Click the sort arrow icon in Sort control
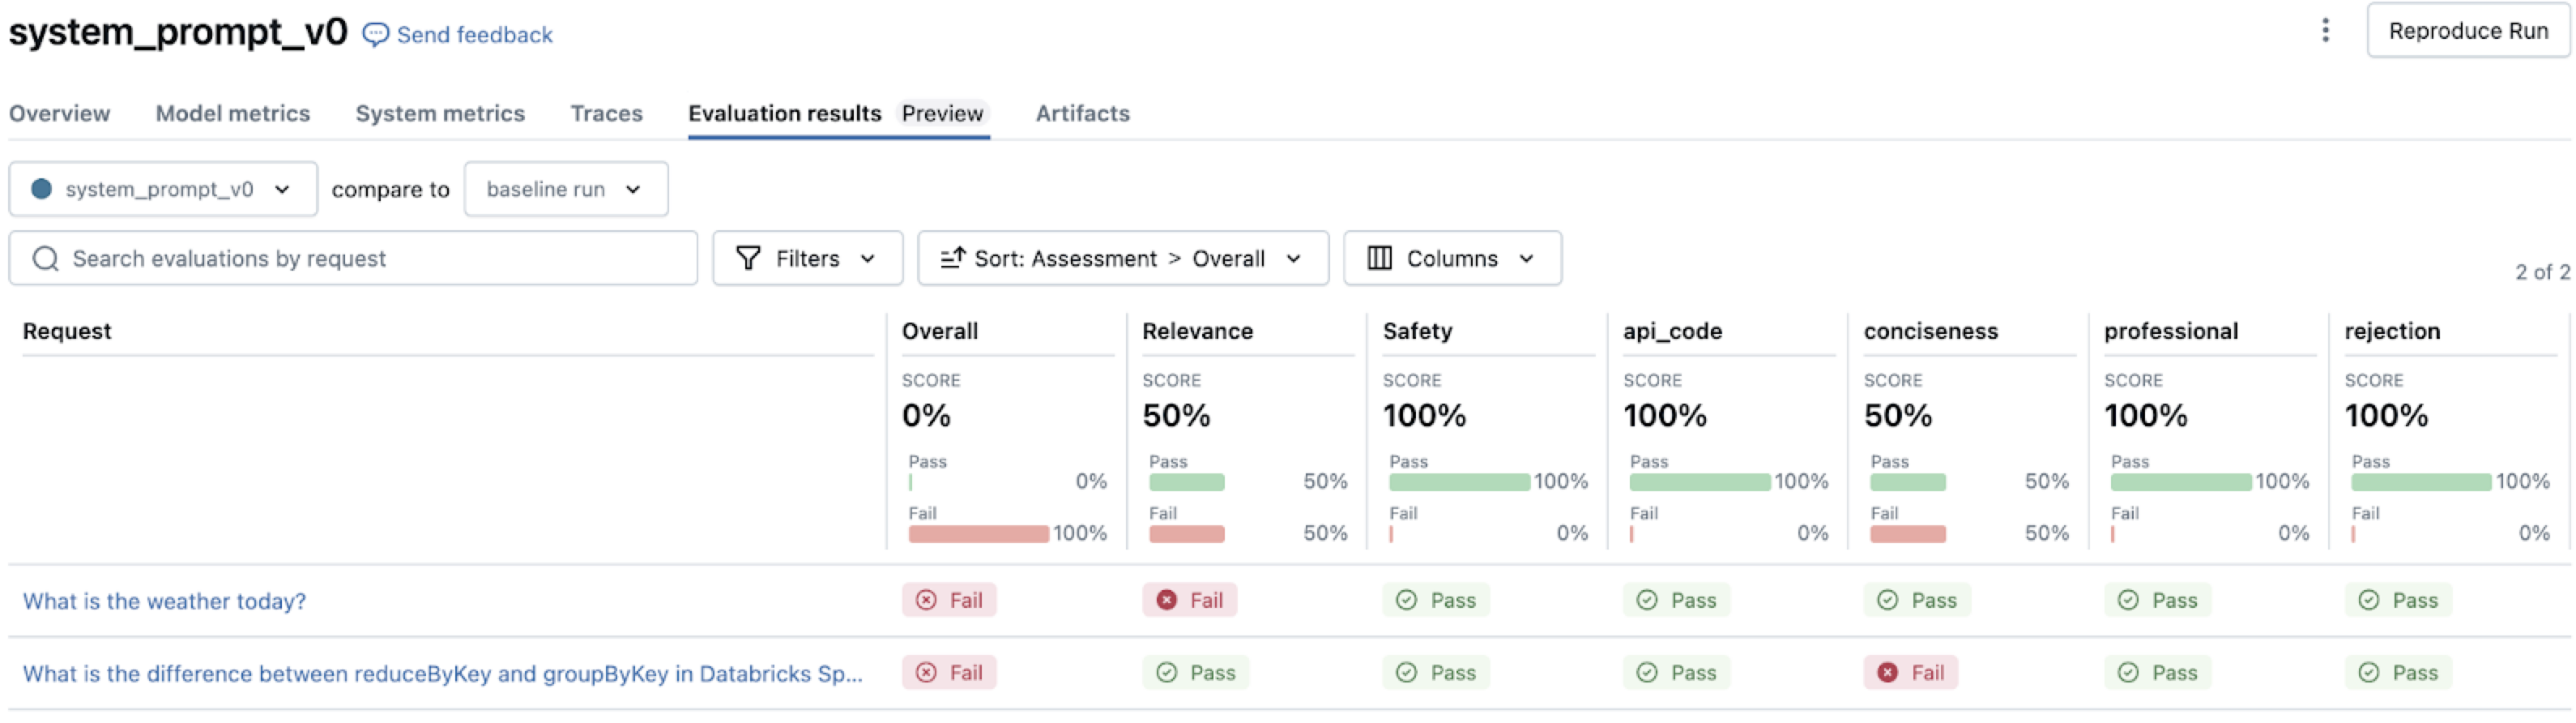 pyautogui.click(x=952, y=258)
